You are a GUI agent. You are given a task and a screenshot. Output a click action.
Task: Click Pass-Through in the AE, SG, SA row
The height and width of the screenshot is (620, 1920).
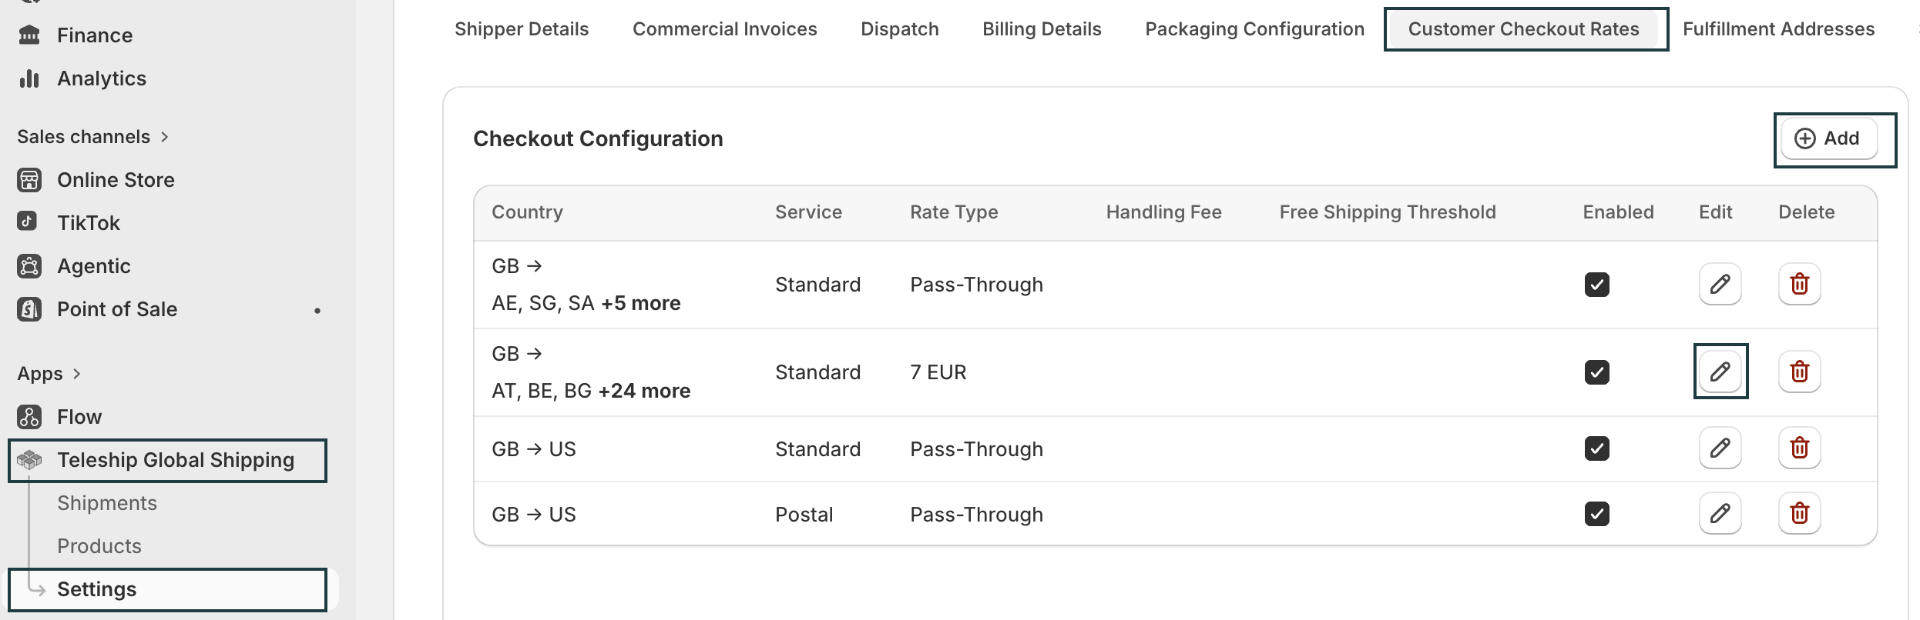[976, 285]
